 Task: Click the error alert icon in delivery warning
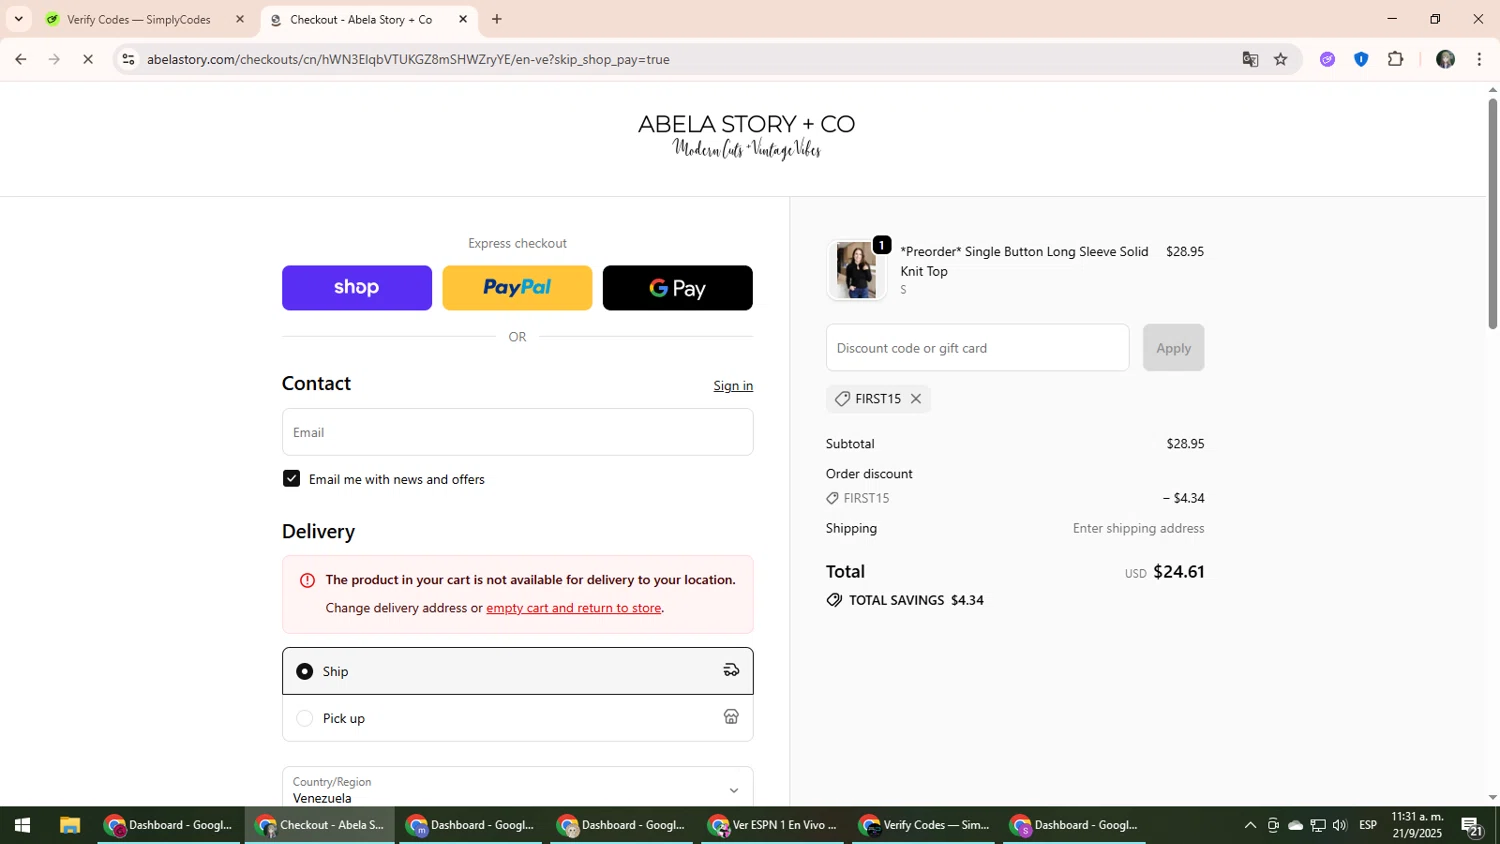[307, 580]
